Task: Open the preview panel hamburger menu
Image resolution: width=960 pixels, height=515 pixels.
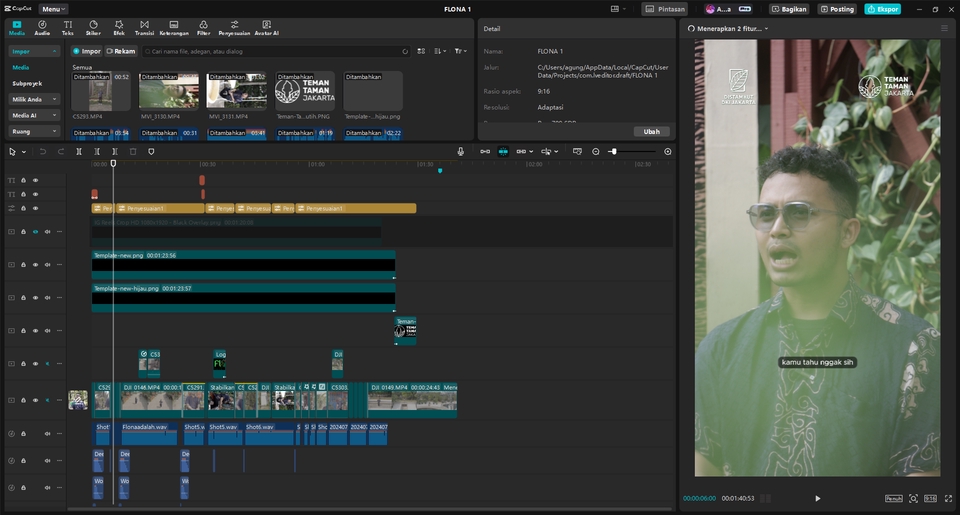Action: tap(944, 28)
